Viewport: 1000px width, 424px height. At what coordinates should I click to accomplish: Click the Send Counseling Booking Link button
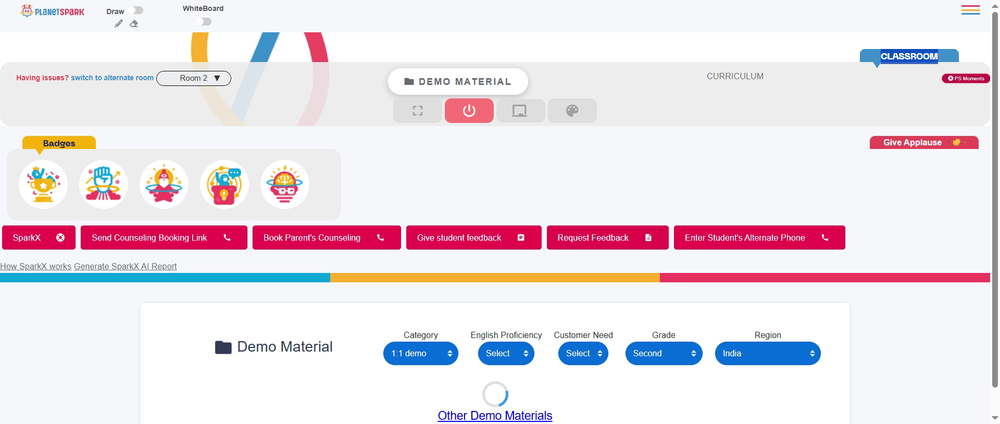tap(164, 238)
